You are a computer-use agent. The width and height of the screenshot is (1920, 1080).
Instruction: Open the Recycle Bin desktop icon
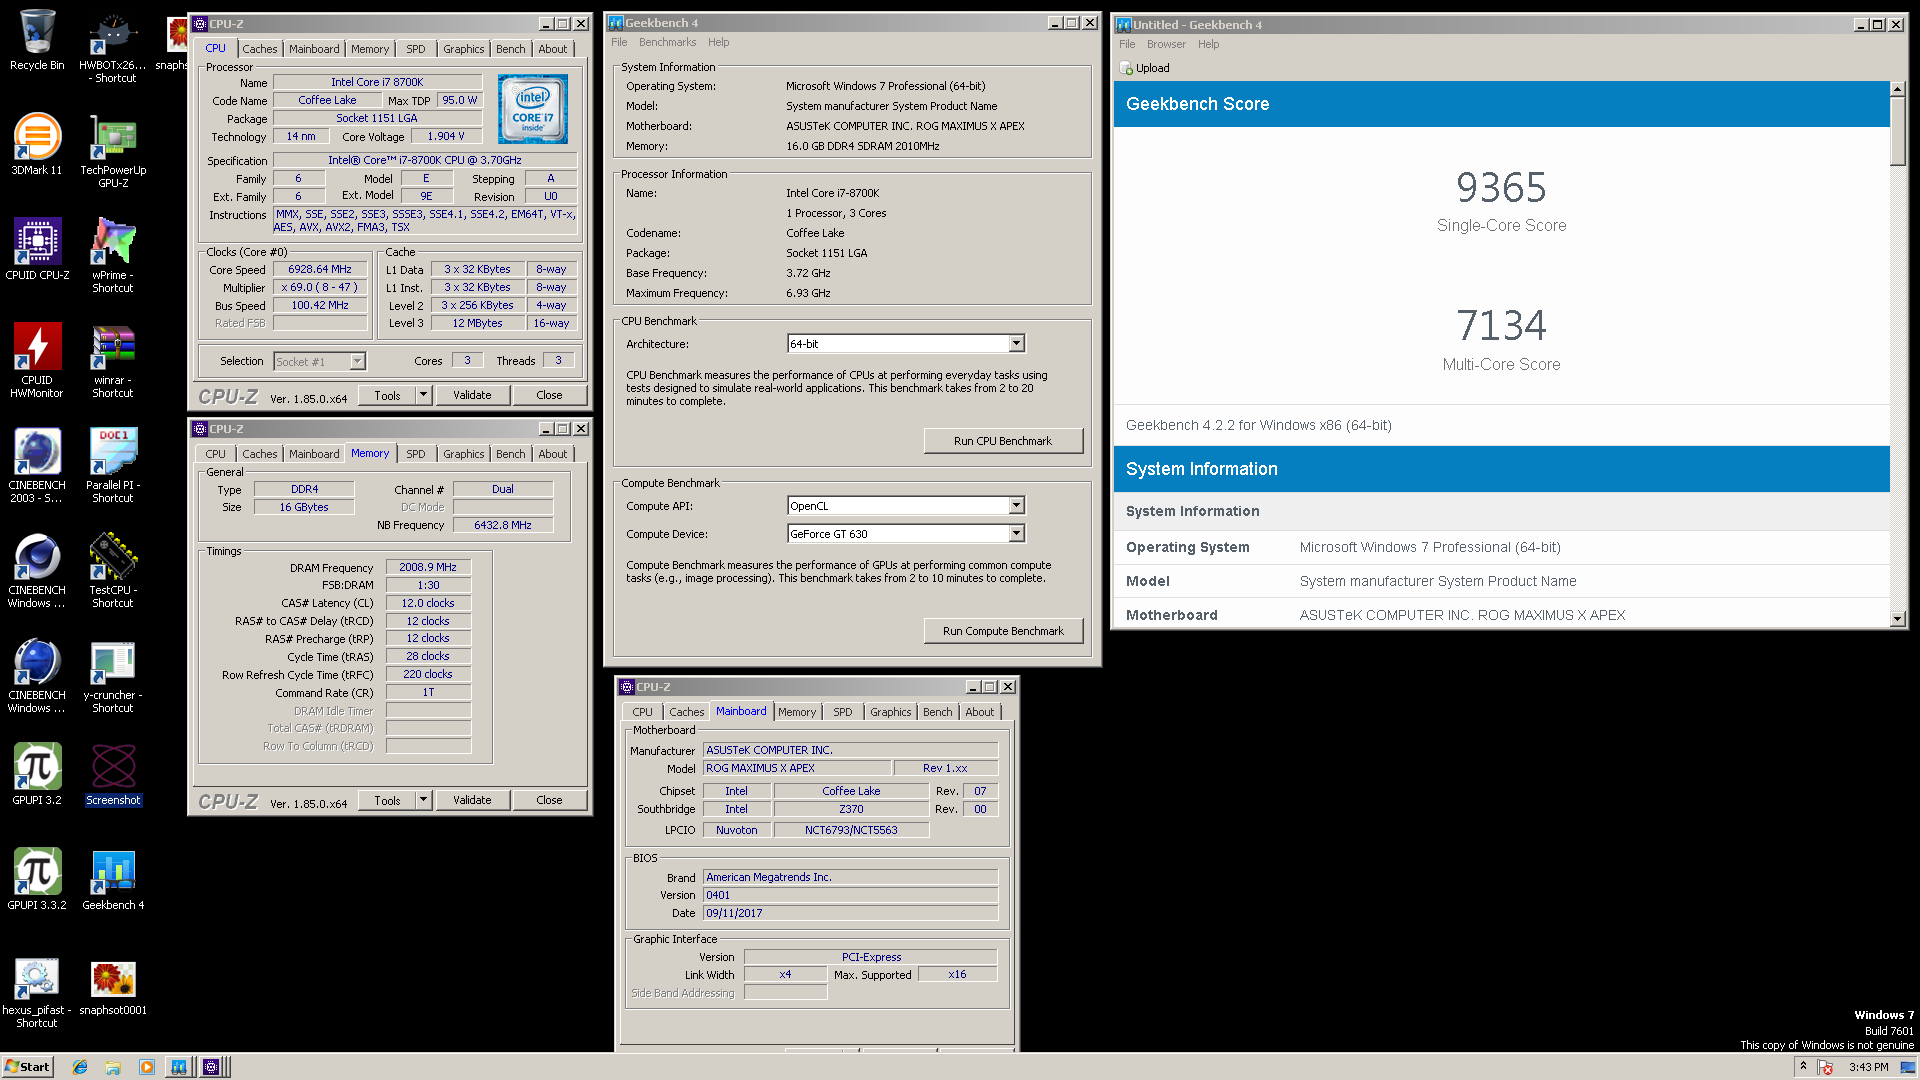pos(37,40)
